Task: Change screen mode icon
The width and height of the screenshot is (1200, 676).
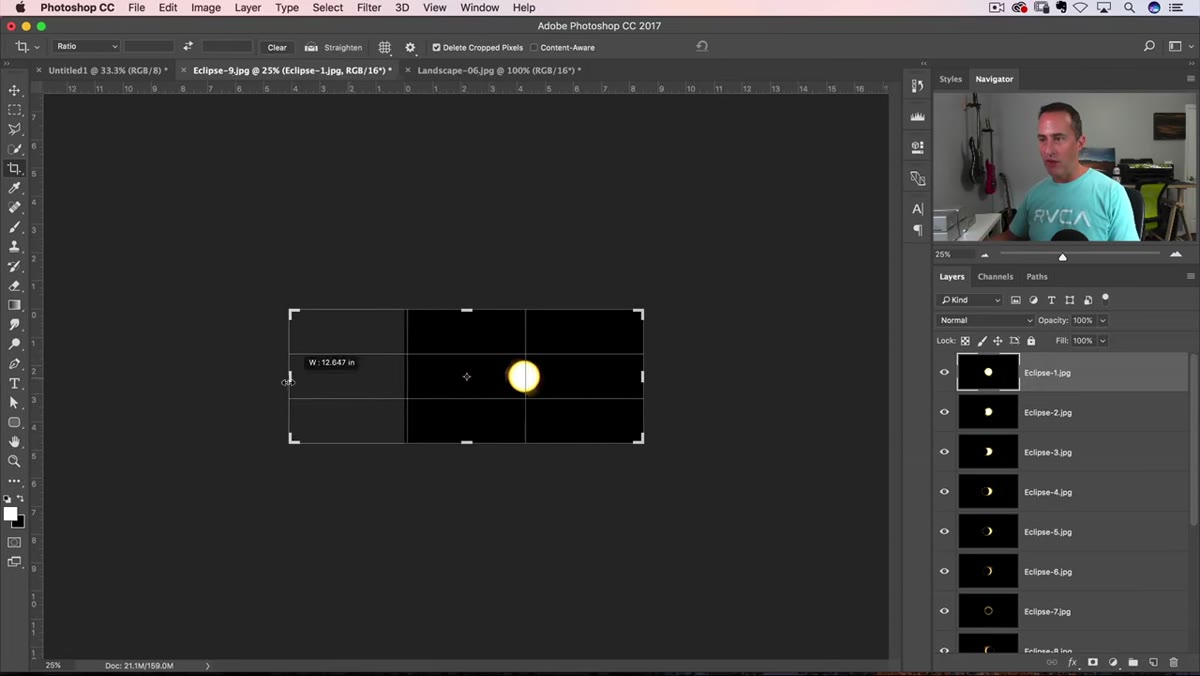Action: tap(14, 562)
